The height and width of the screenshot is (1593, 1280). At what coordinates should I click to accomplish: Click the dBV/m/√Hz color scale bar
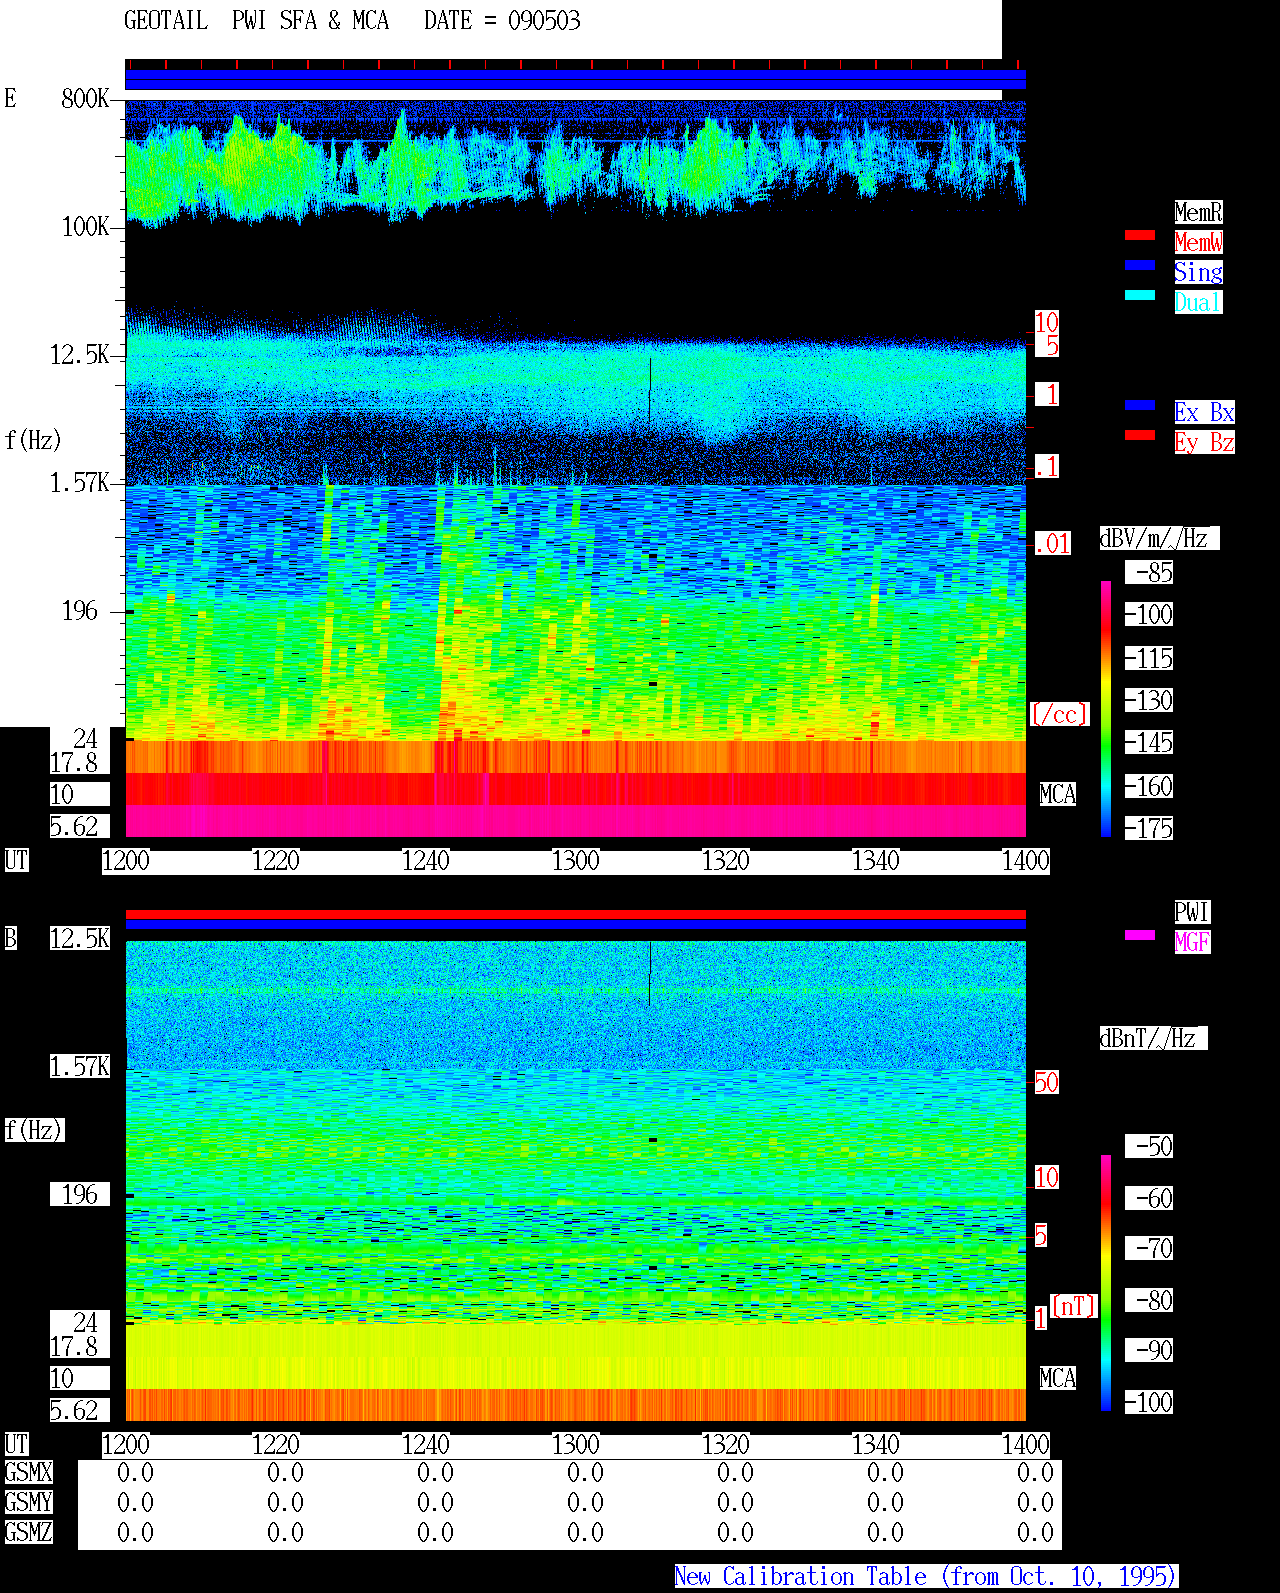pos(1106,708)
